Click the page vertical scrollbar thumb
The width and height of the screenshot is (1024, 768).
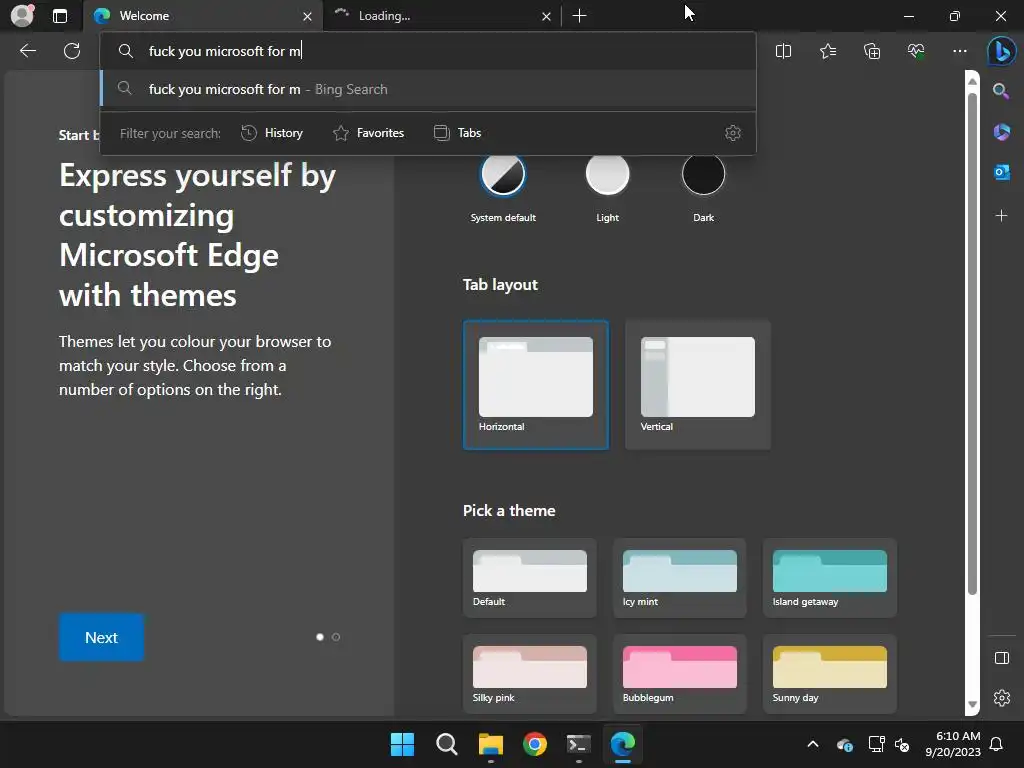point(972,343)
